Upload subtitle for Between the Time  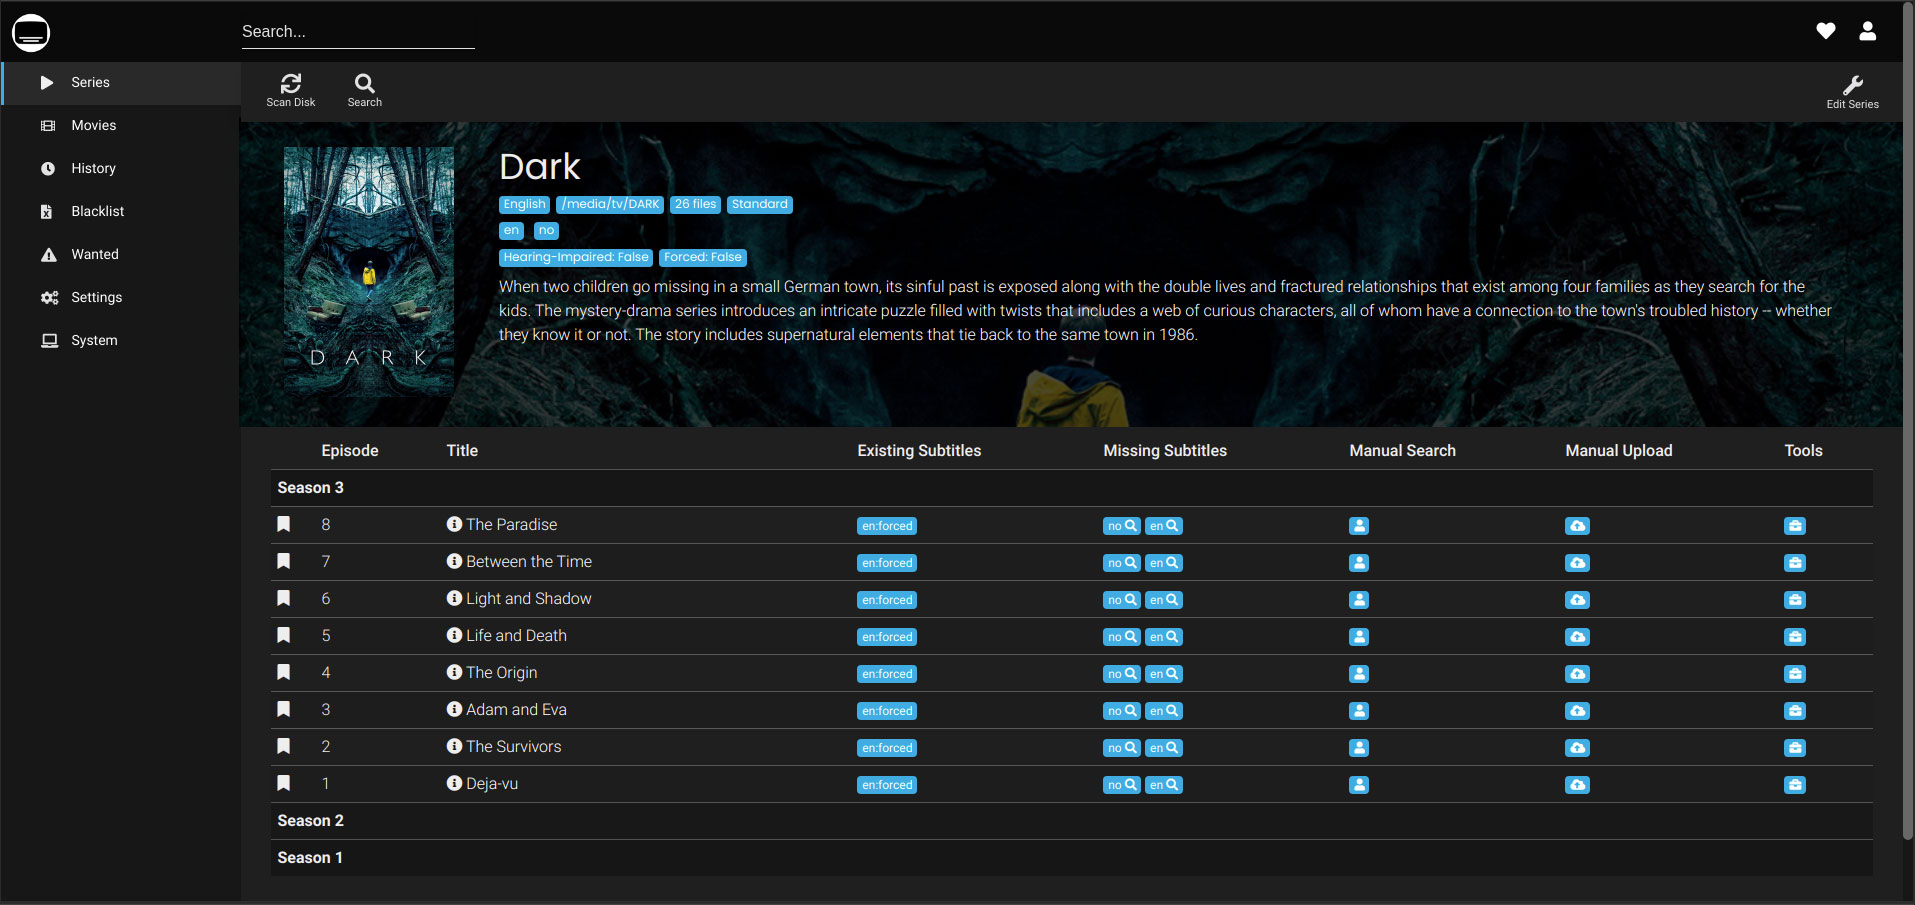tap(1576, 563)
